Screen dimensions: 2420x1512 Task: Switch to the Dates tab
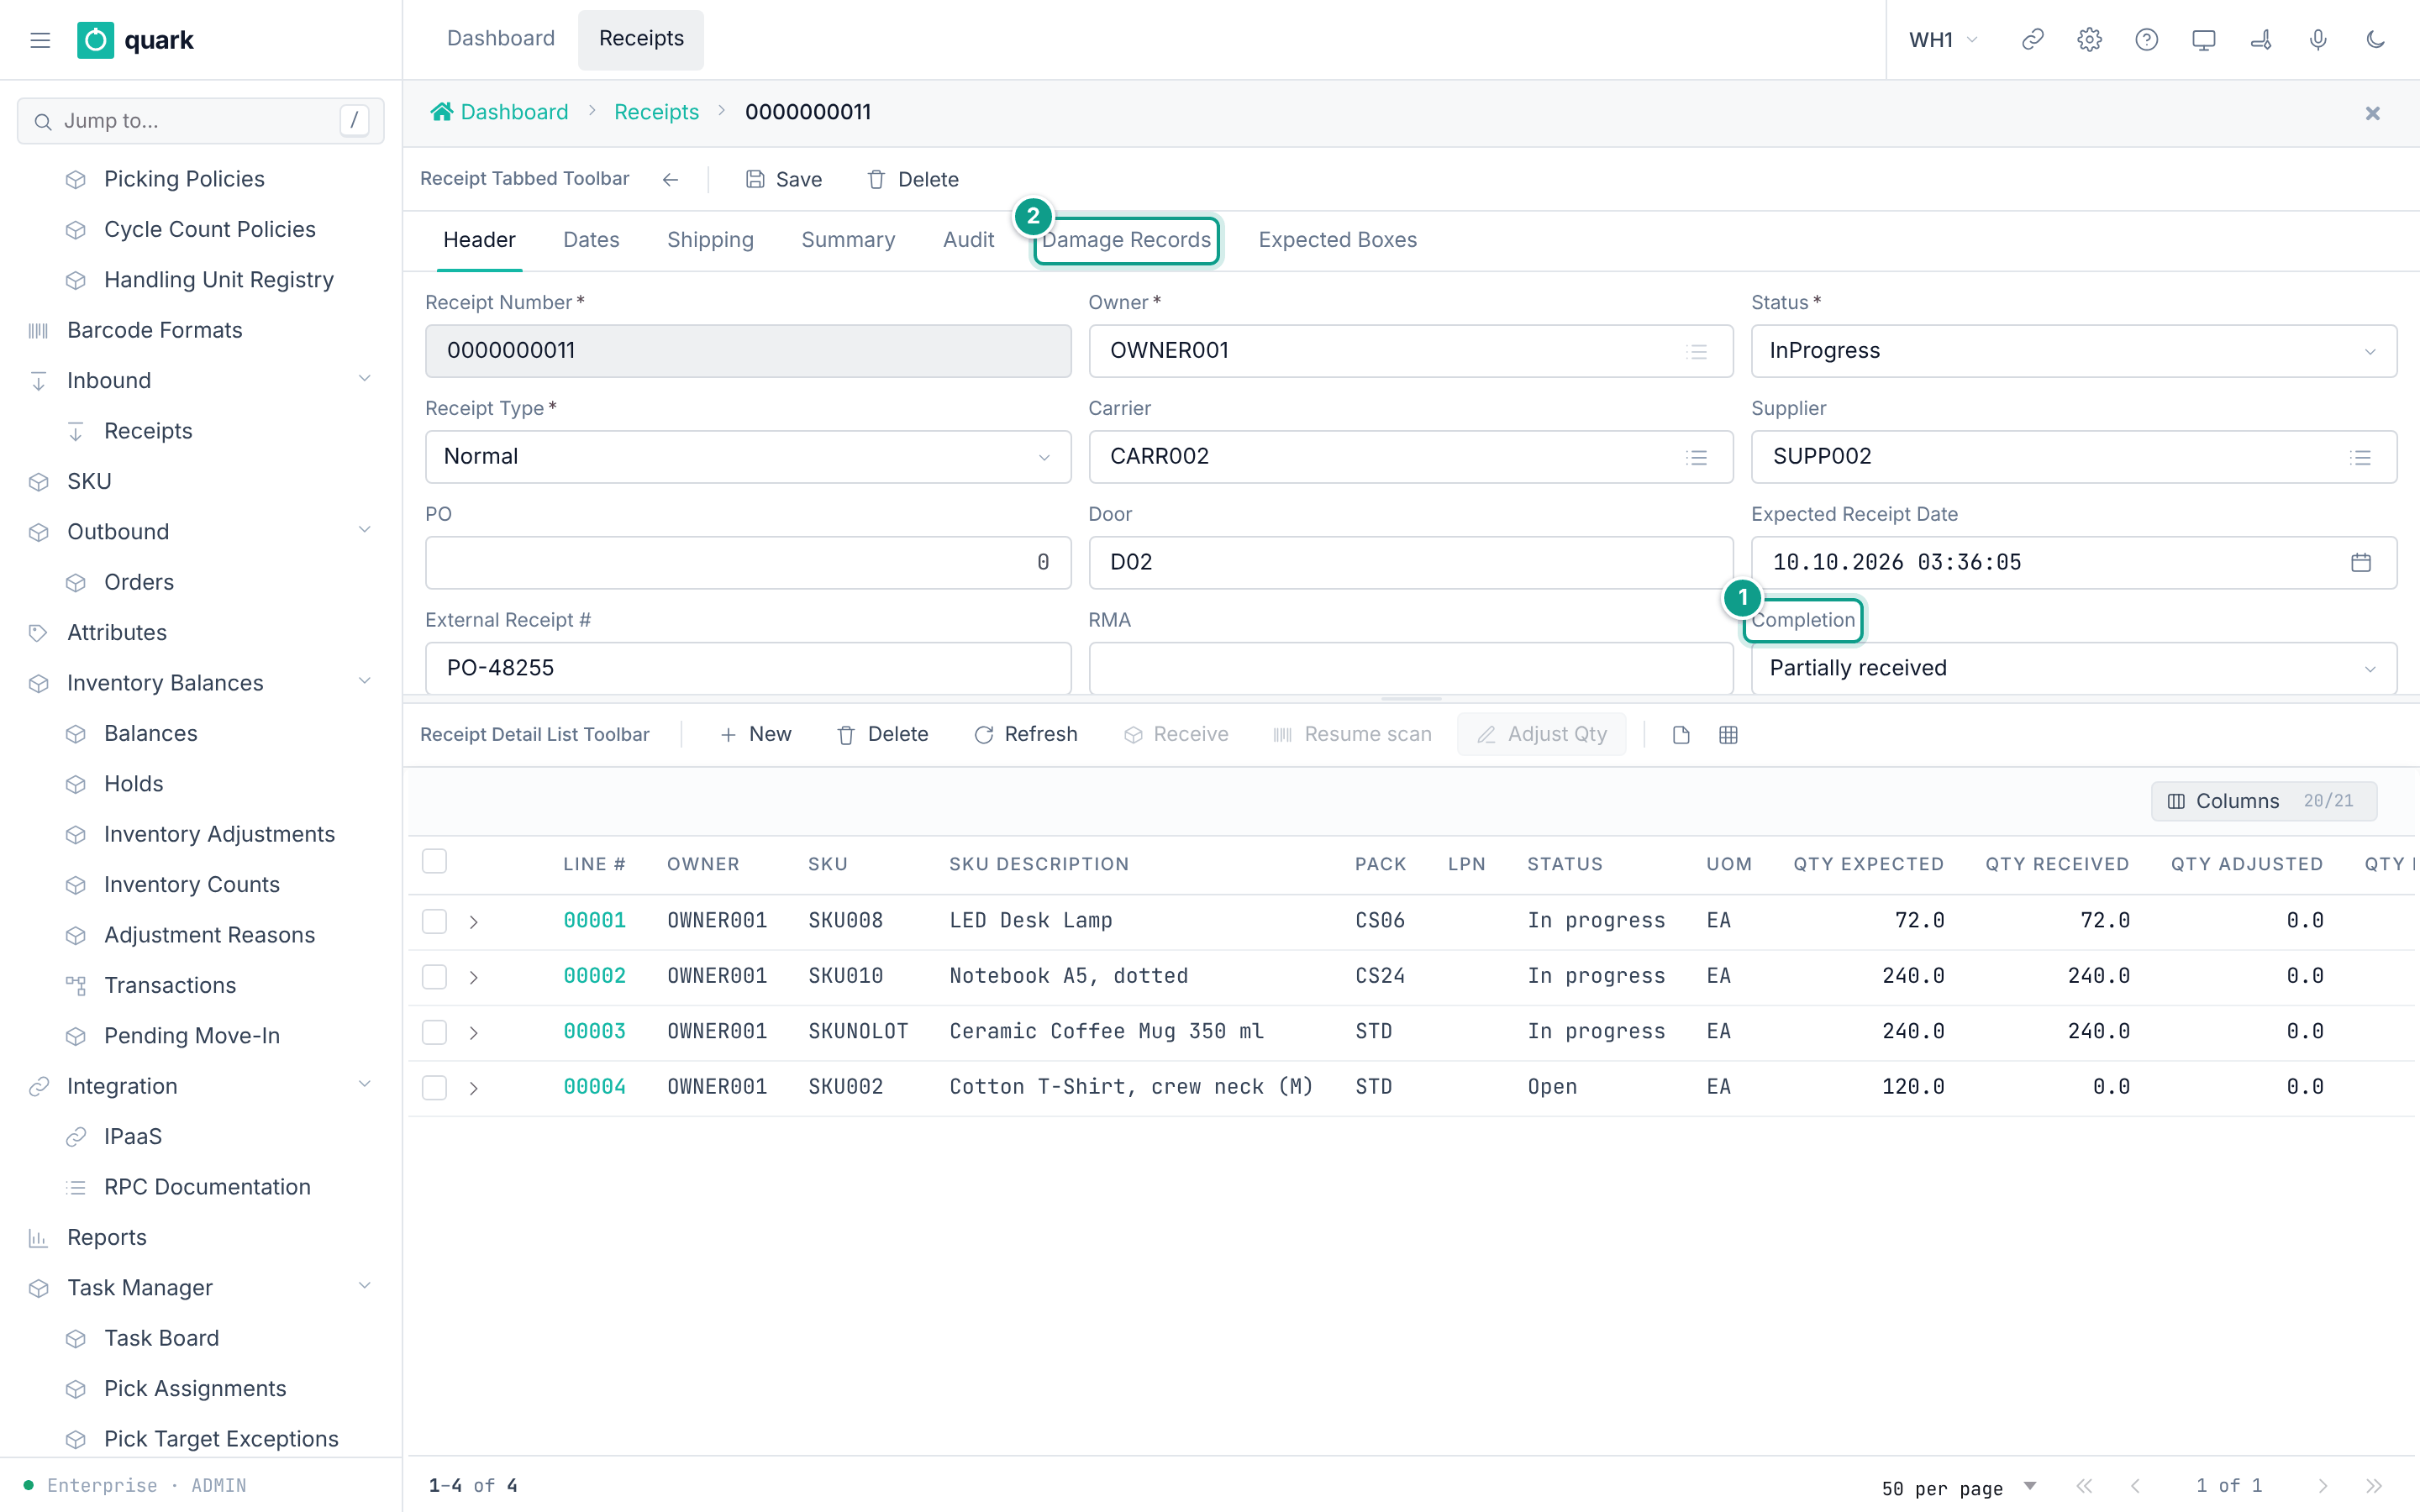tap(591, 240)
